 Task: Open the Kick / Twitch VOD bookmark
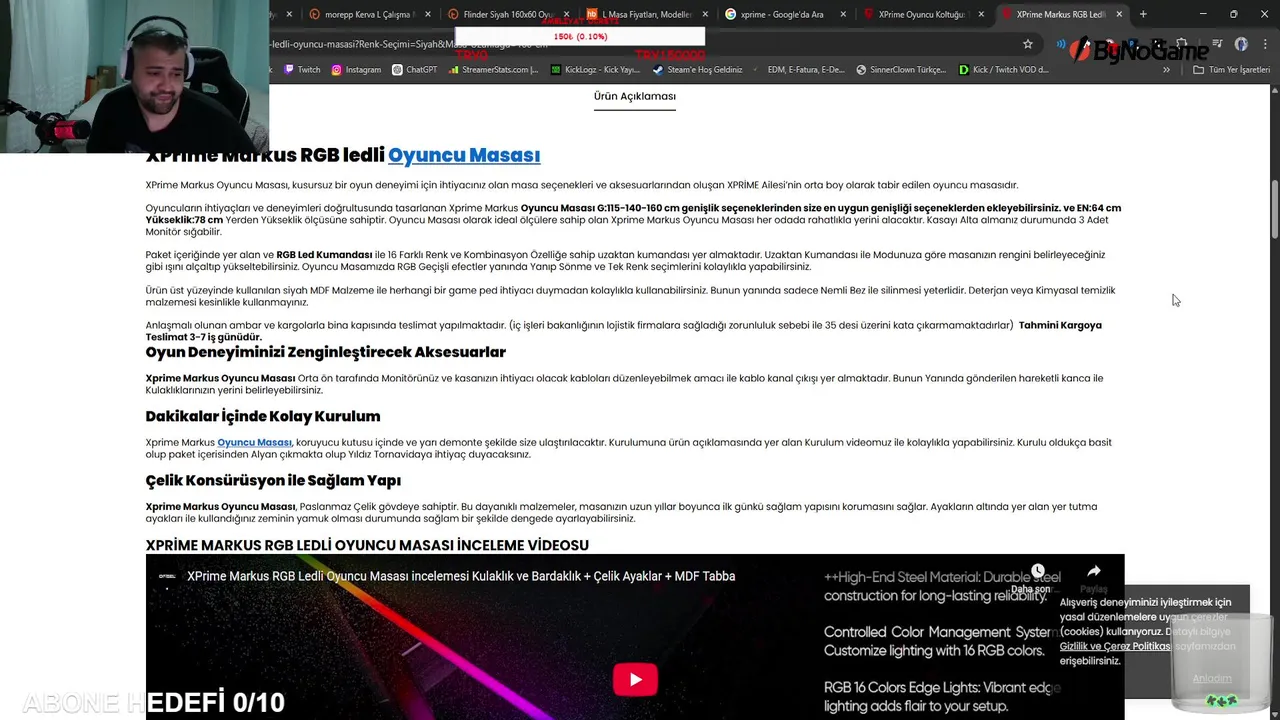[1003, 70]
